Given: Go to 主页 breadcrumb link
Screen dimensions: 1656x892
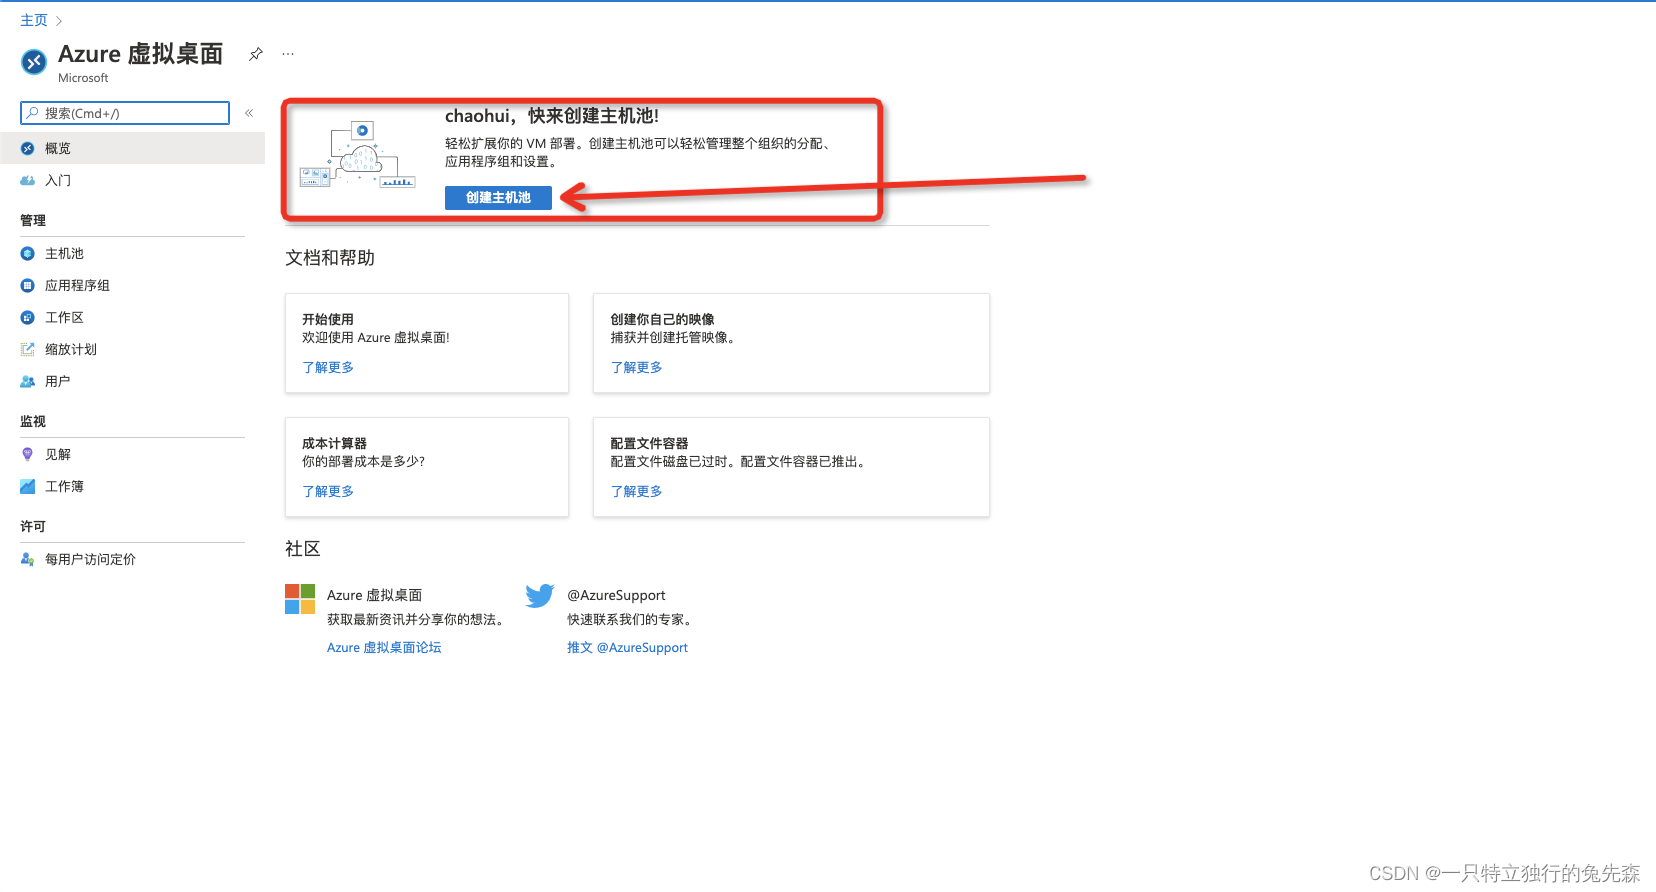Looking at the screenshot, I should [34, 20].
